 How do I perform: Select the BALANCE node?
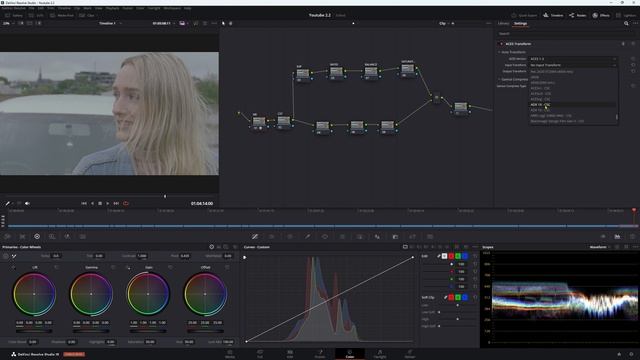pyautogui.click(x=371, y=73)
